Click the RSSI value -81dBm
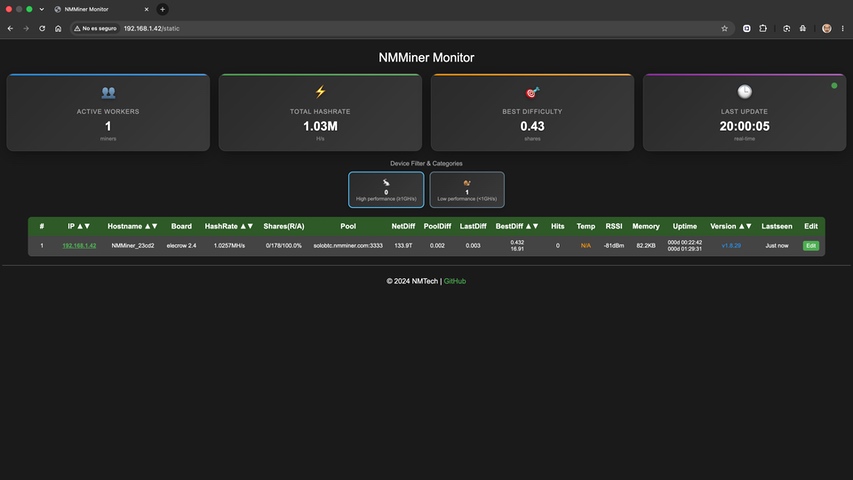 (x=614, y=245)
